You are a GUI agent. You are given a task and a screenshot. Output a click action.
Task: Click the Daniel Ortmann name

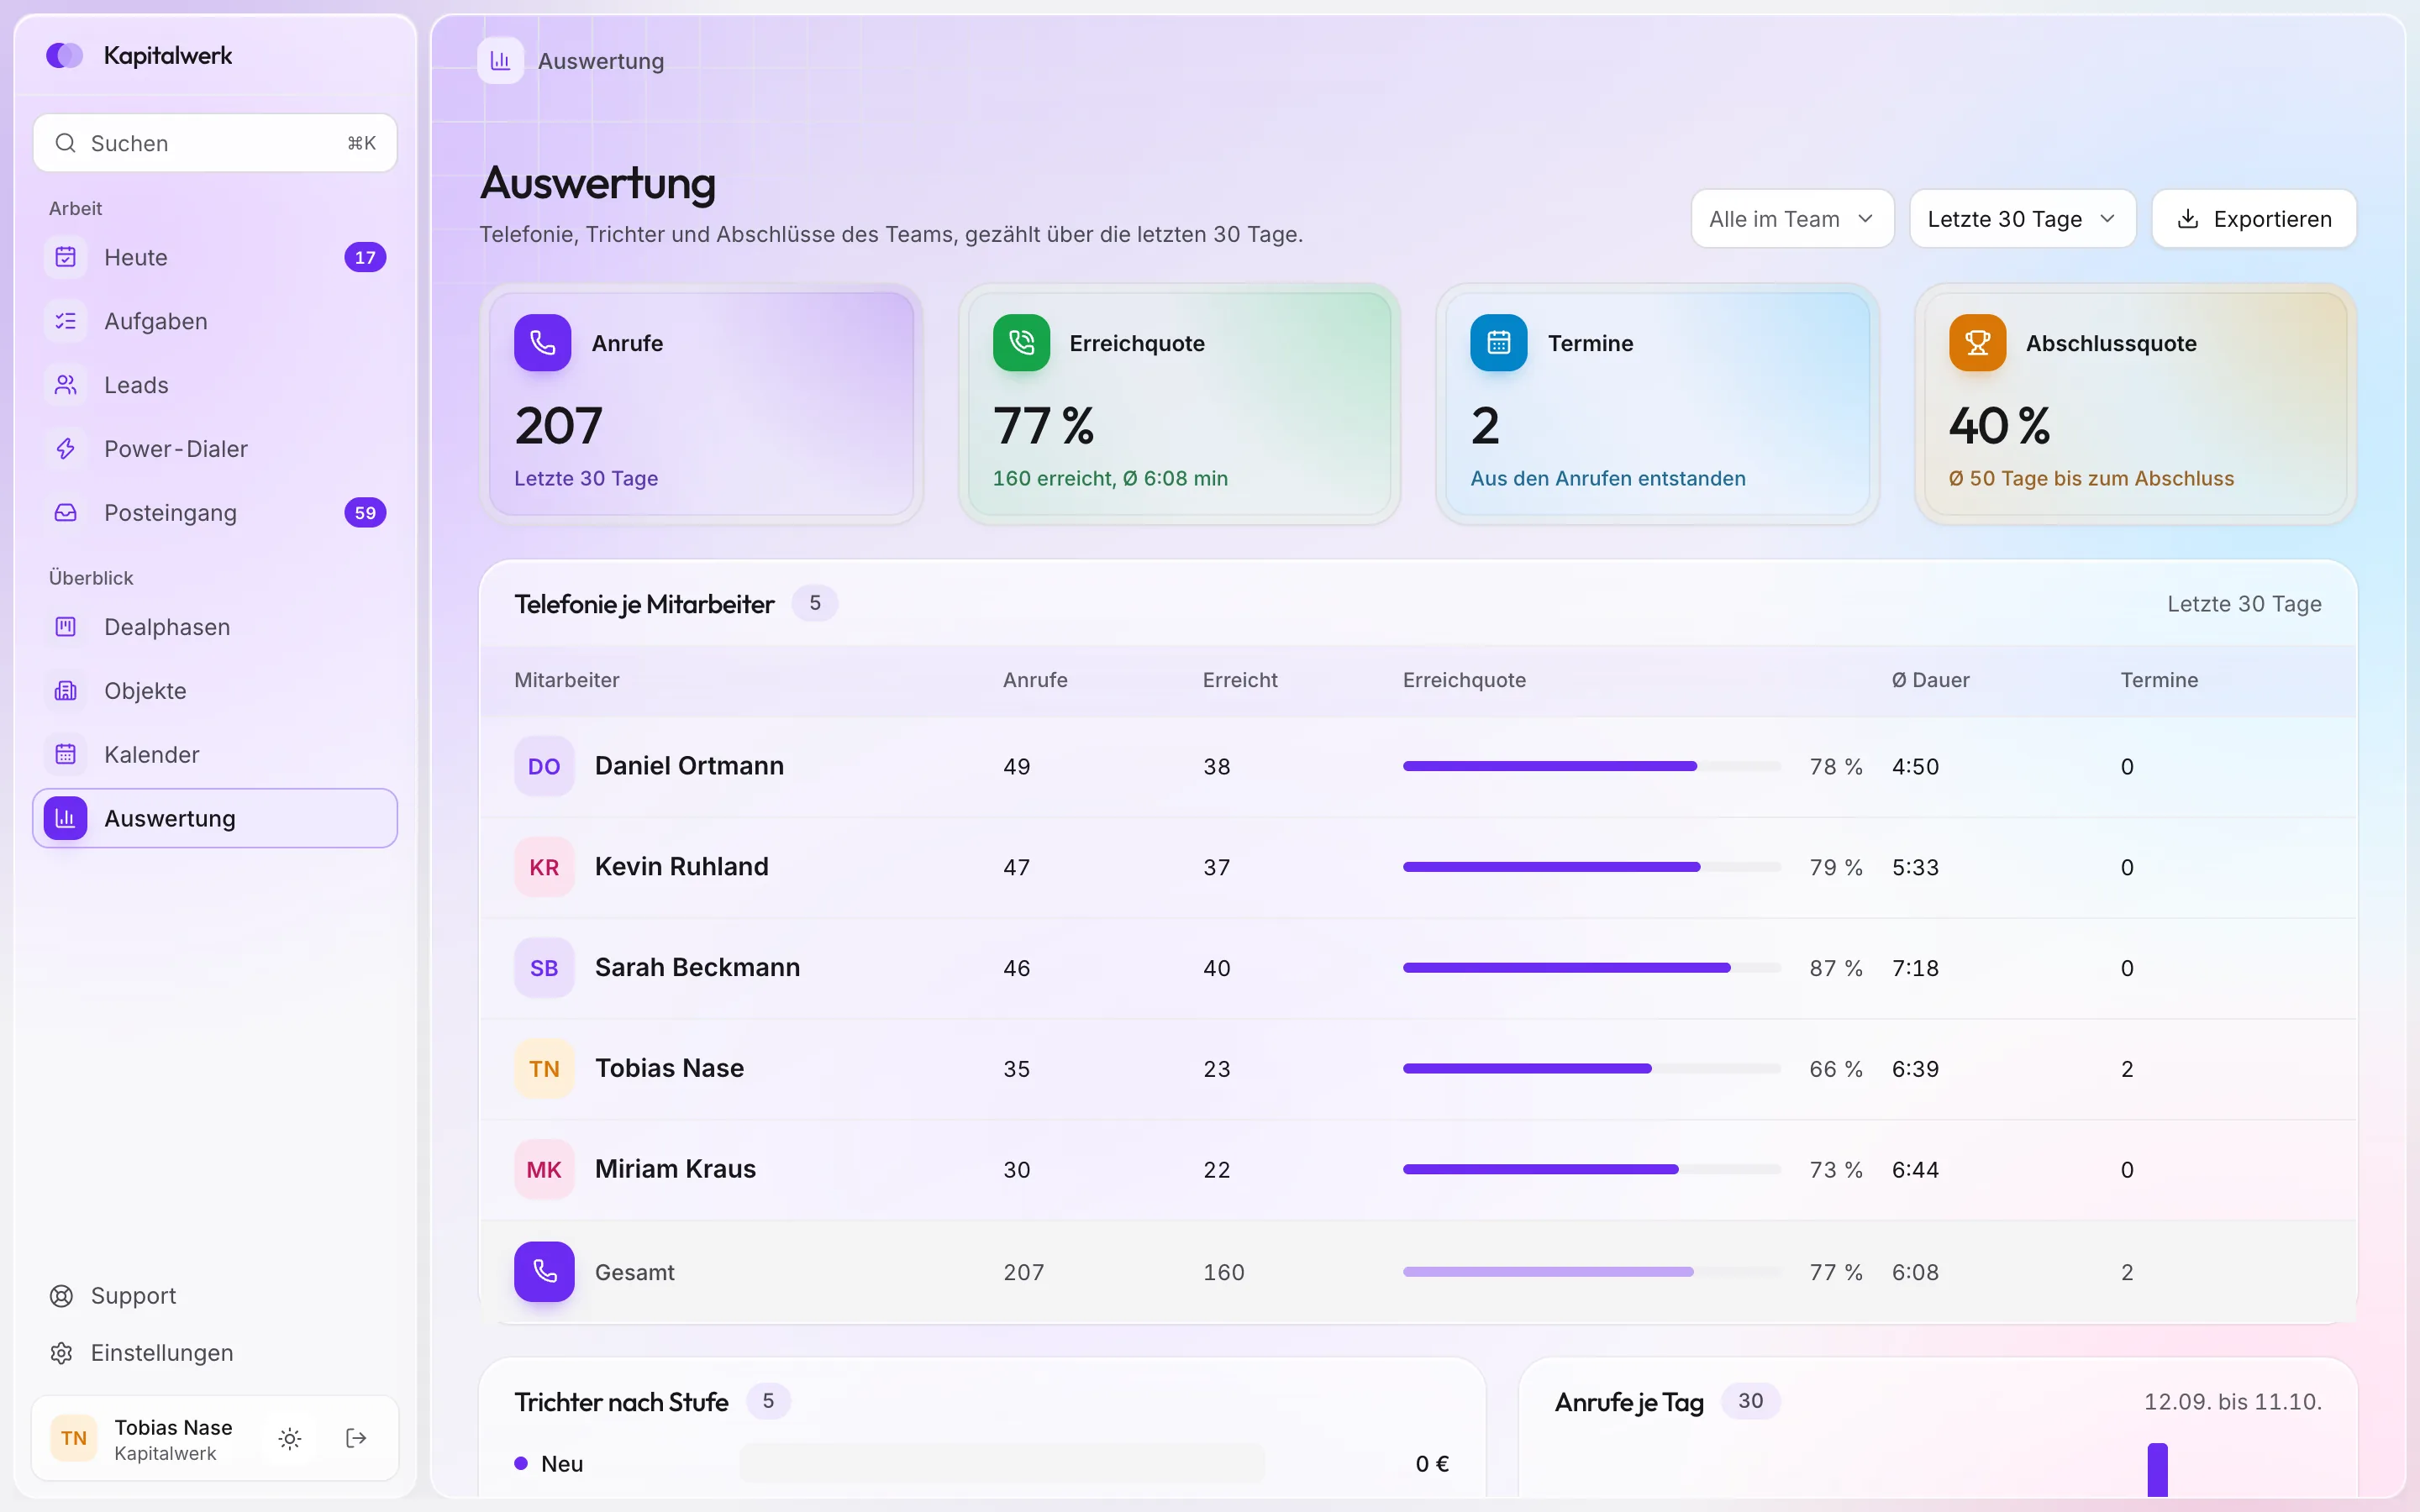click(689, 766)
